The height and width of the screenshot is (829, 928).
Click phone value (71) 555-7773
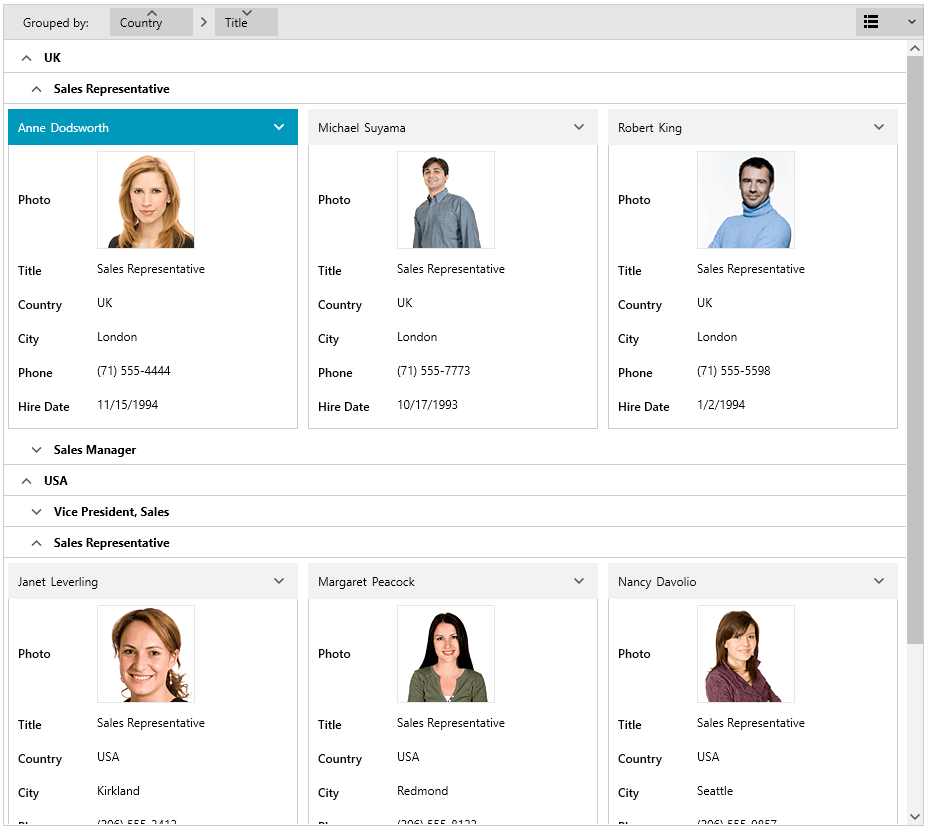434,371
